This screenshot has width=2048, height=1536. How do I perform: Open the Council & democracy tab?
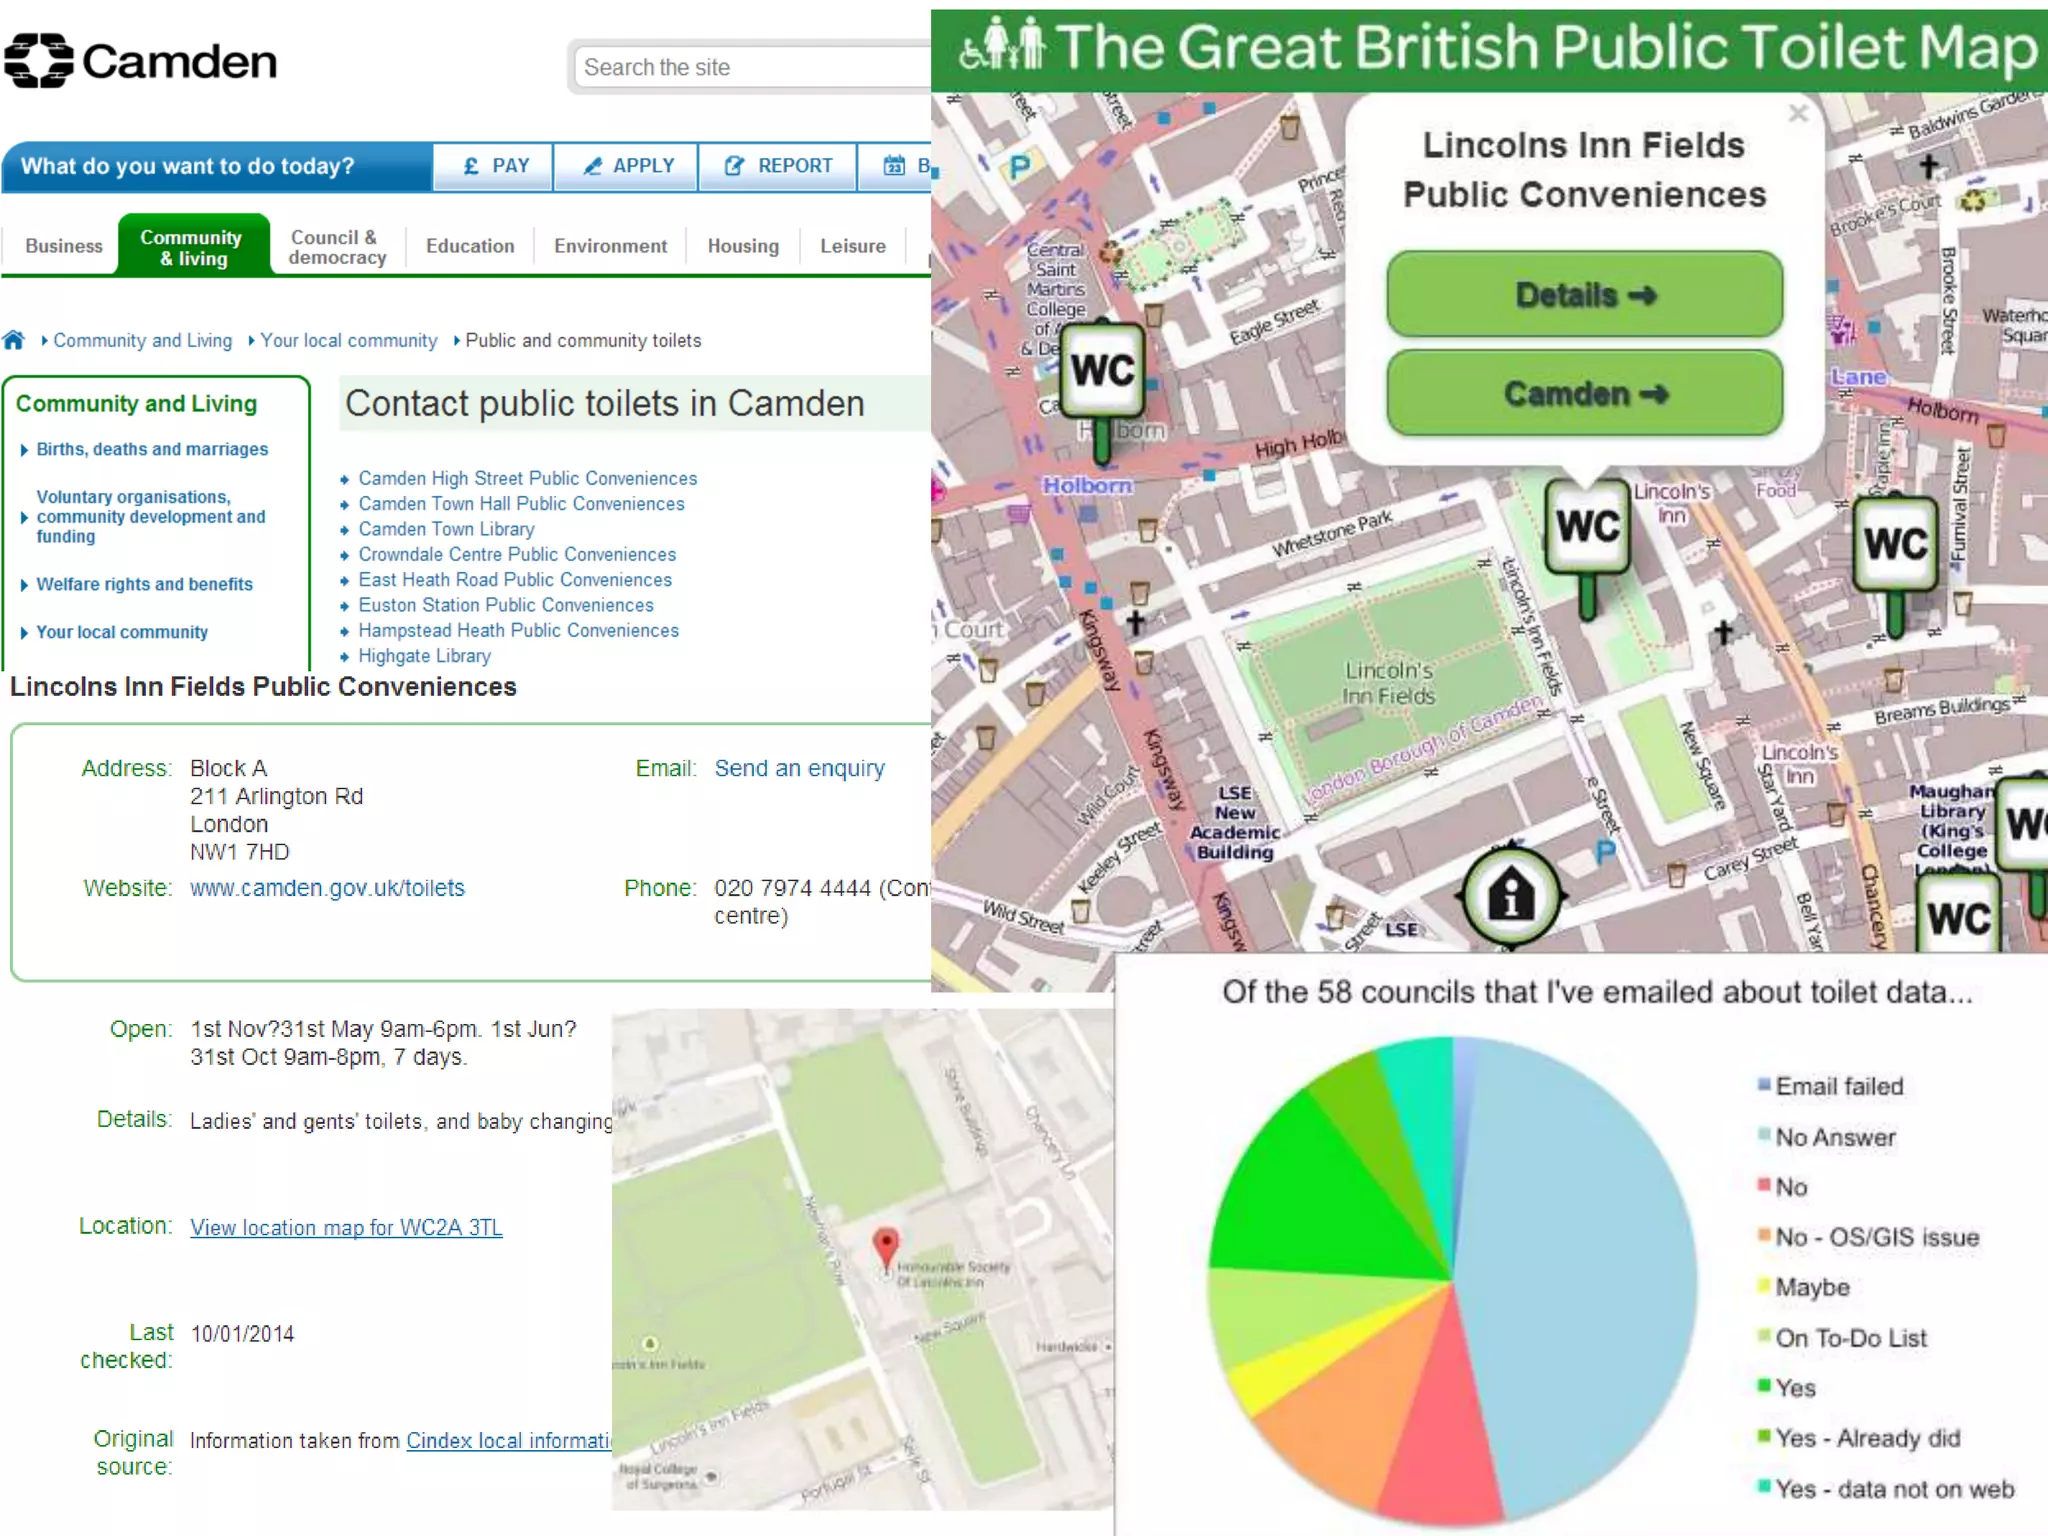click(x=337, y=247)
